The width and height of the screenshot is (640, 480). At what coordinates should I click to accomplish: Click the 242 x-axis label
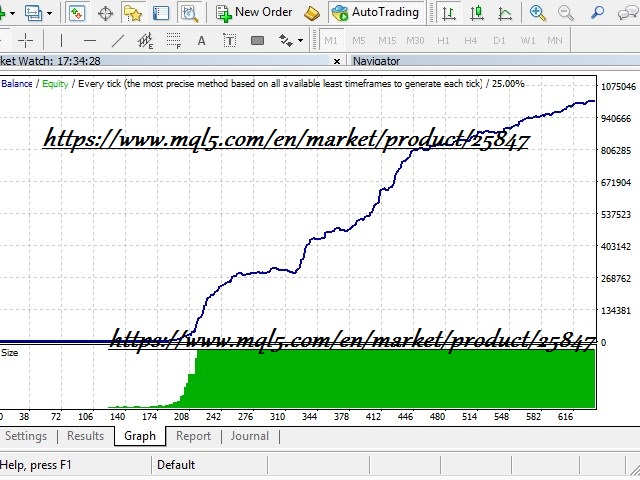[213, 417]
